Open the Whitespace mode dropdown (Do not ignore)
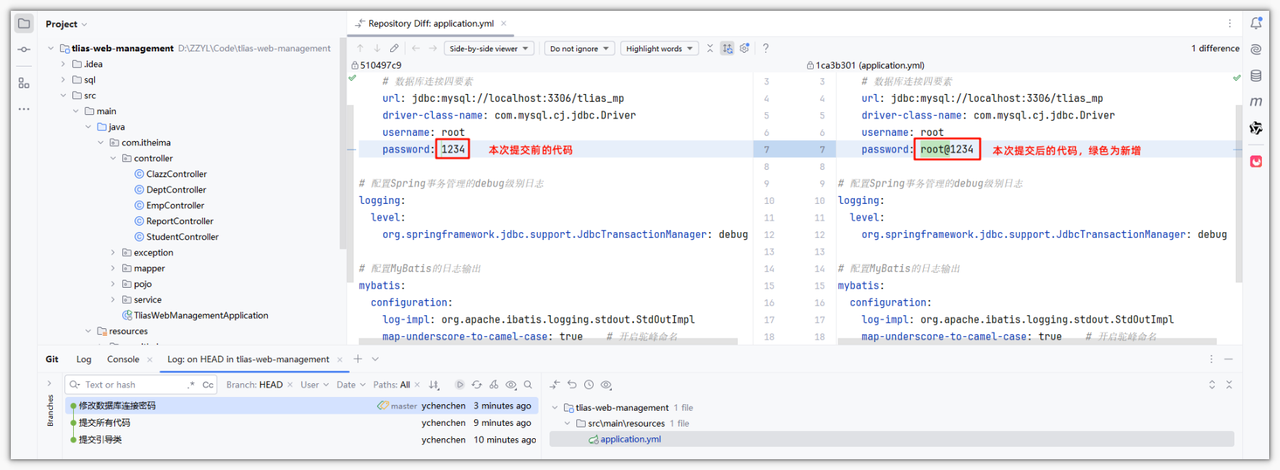The width and height of the screenshot is (1280, 470). [578, 48]
